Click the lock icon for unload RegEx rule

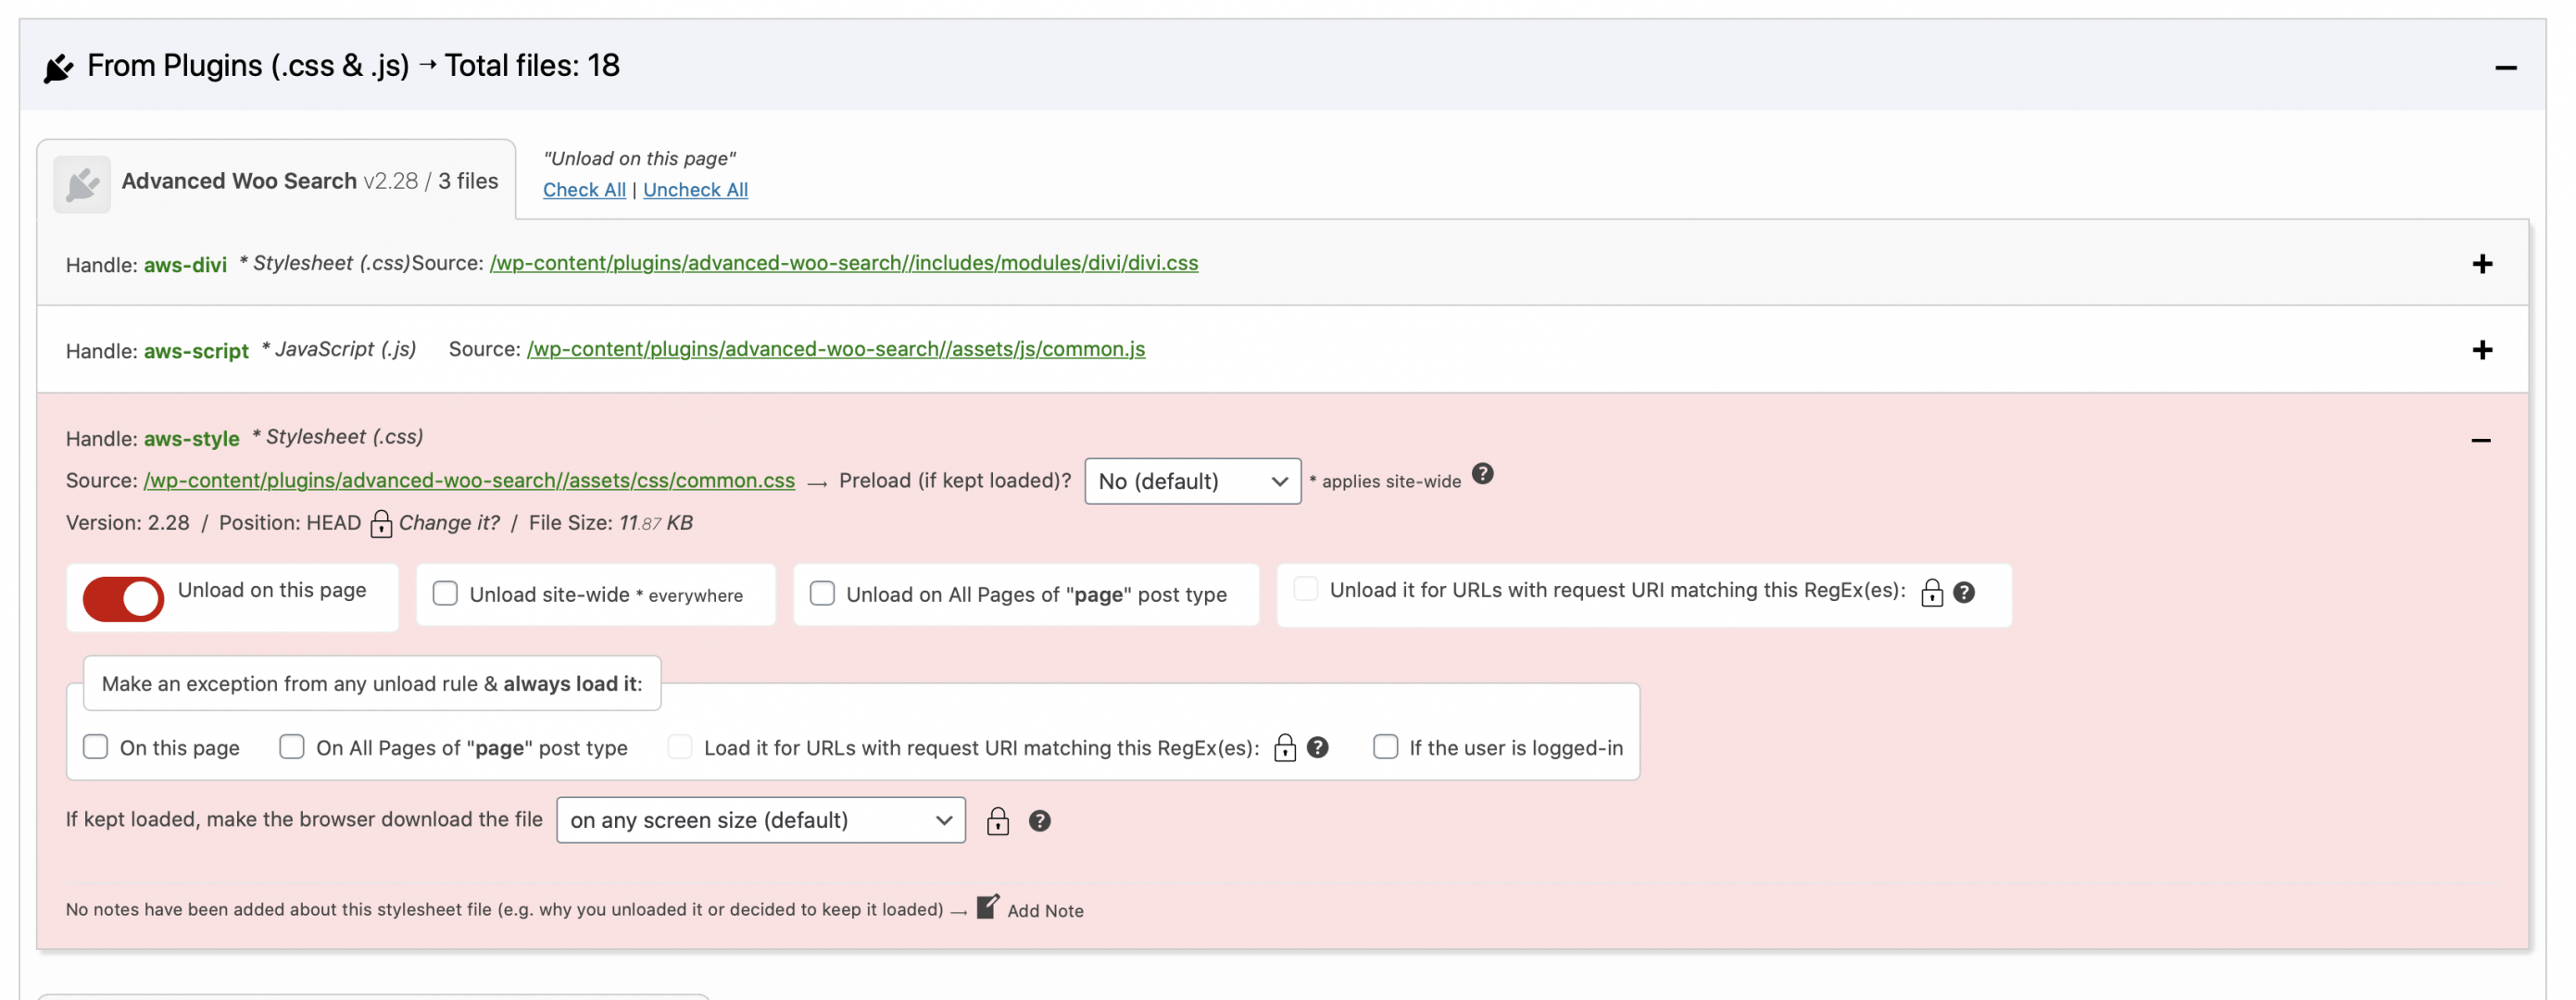[1931, 593]
